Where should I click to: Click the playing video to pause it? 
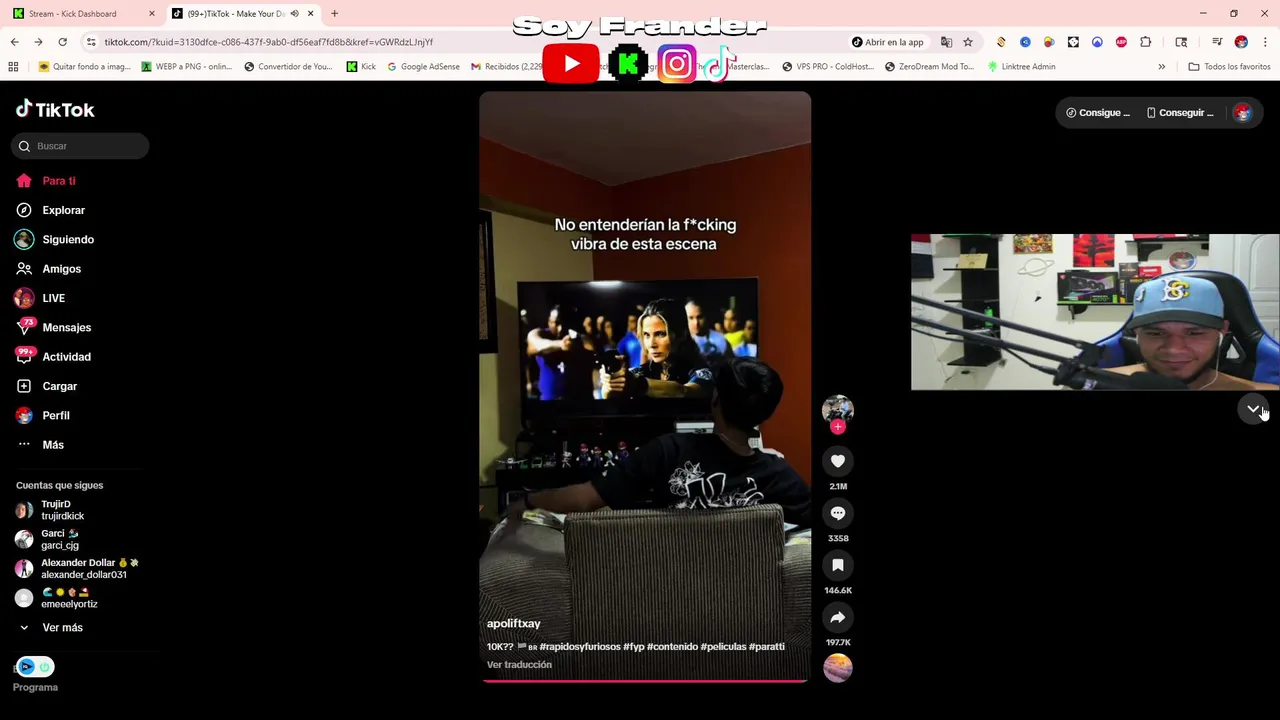pos(645,385)
